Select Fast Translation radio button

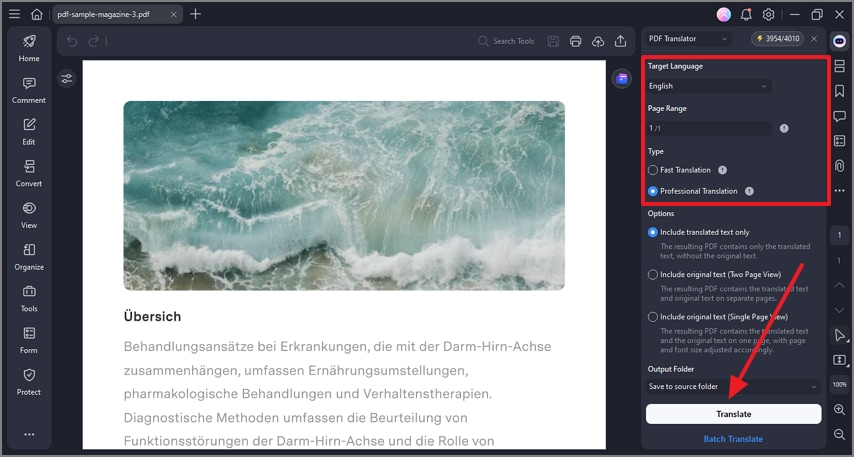coord(652,170)
